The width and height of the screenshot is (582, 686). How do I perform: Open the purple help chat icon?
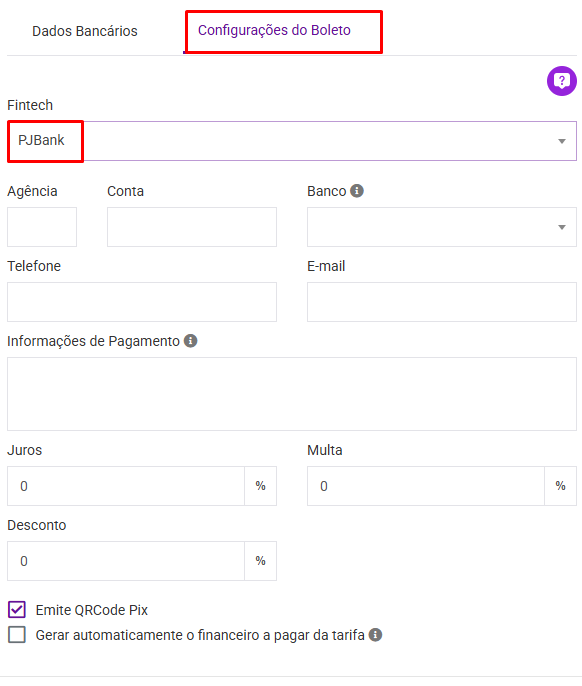tap(561, 81)
